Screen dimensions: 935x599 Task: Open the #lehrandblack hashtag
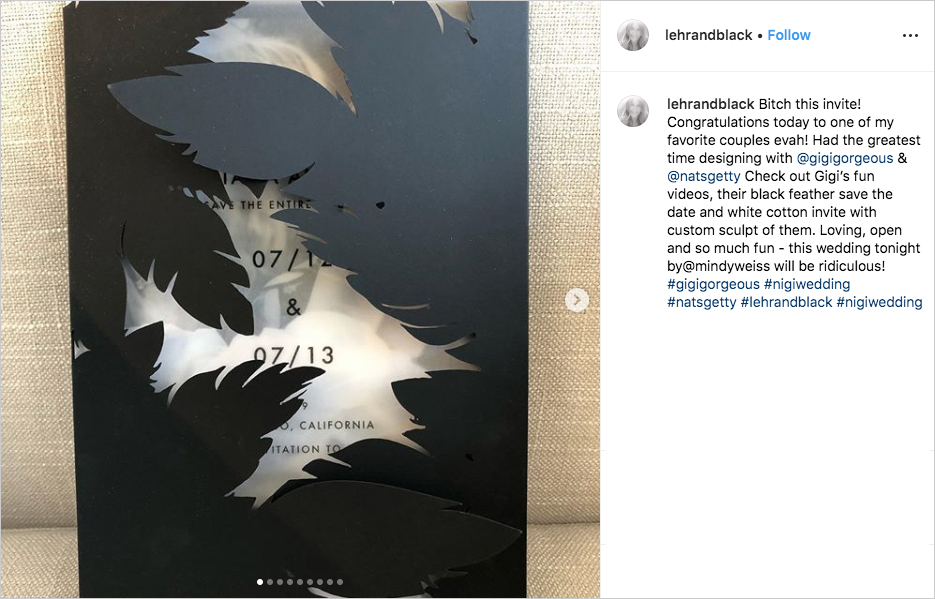786,302
